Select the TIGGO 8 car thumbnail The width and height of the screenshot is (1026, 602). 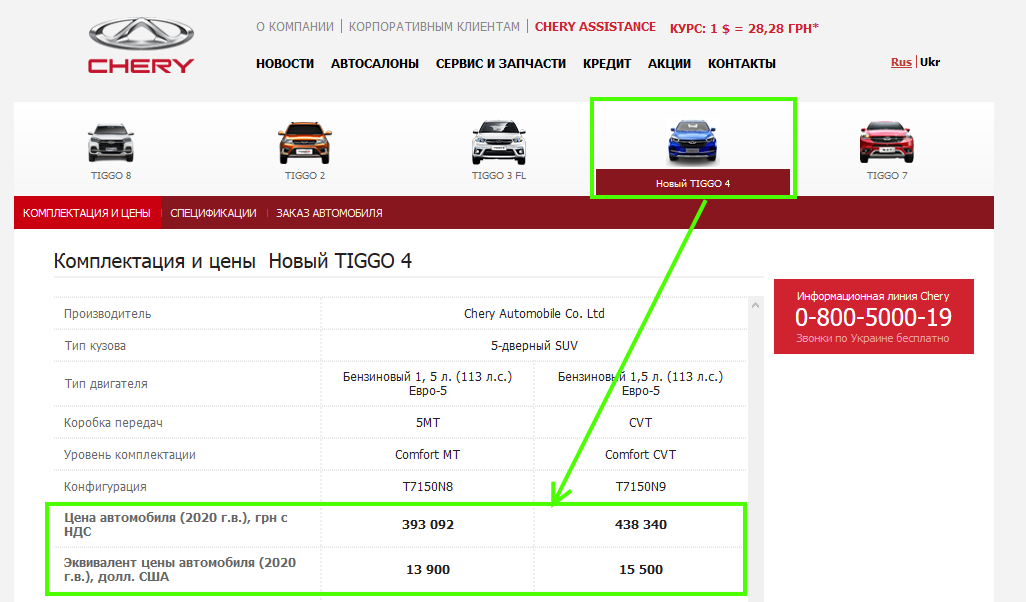[111, 143]
